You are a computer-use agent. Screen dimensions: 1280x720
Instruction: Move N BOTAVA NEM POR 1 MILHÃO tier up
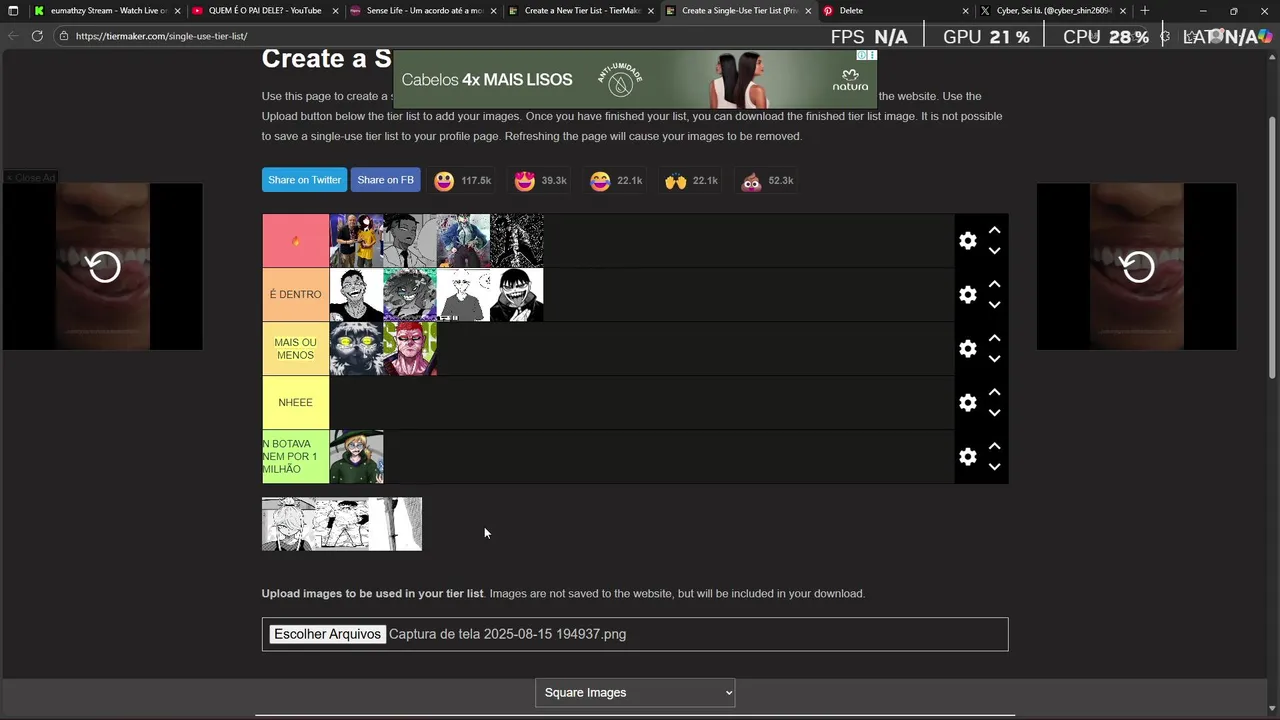pos(994,446)
